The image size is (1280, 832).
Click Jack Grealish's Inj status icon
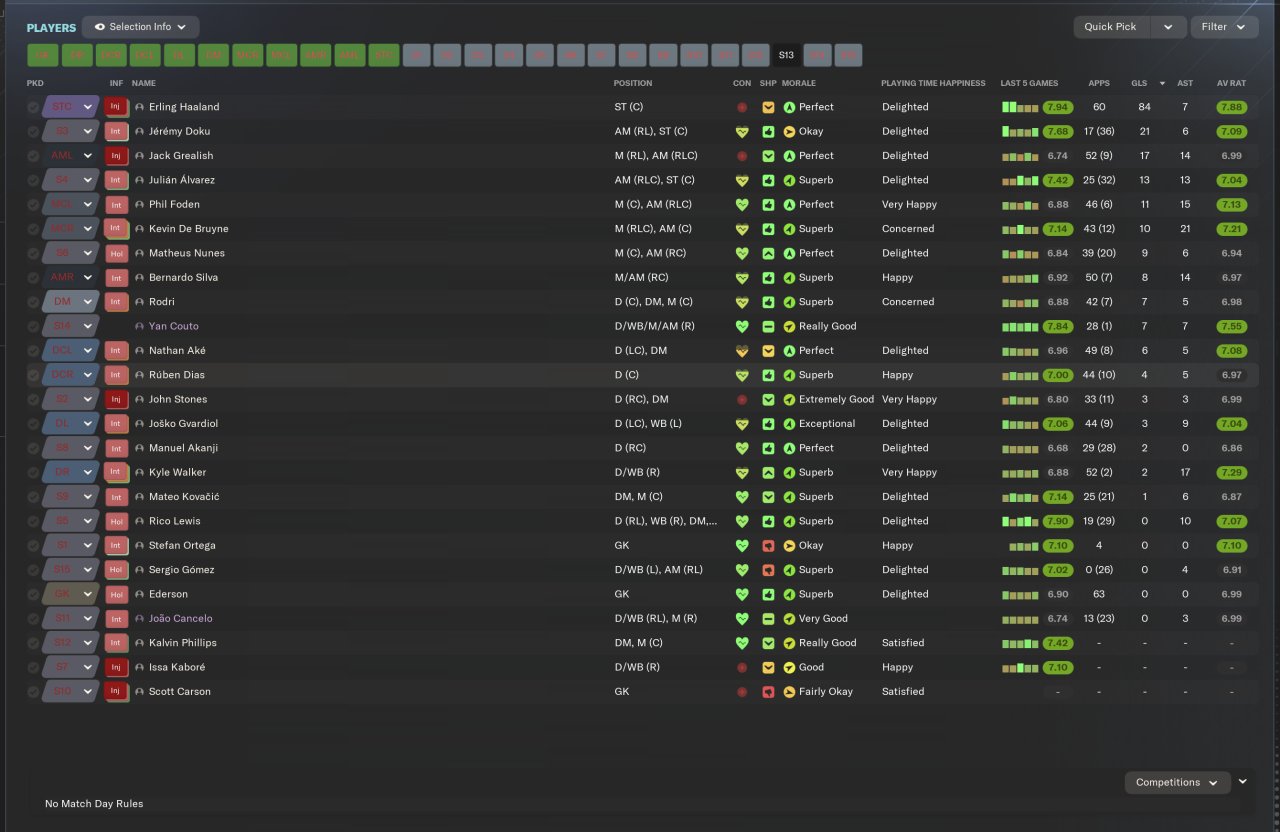(116, 156)
